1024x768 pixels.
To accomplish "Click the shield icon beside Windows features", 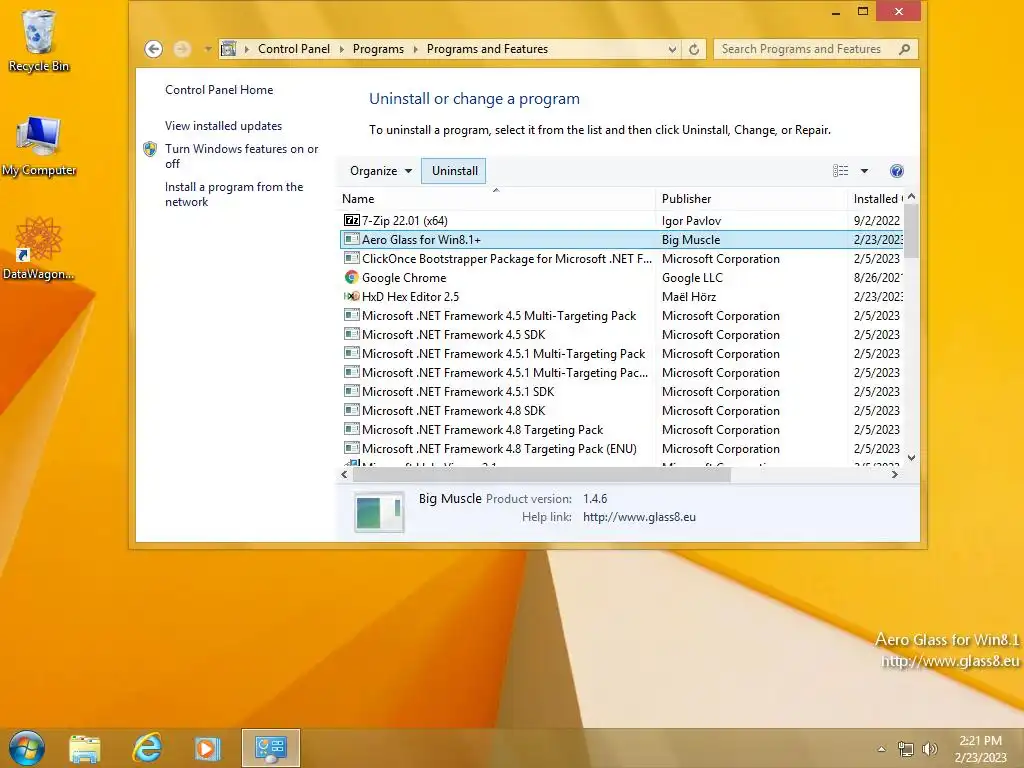I will [150, 149].
